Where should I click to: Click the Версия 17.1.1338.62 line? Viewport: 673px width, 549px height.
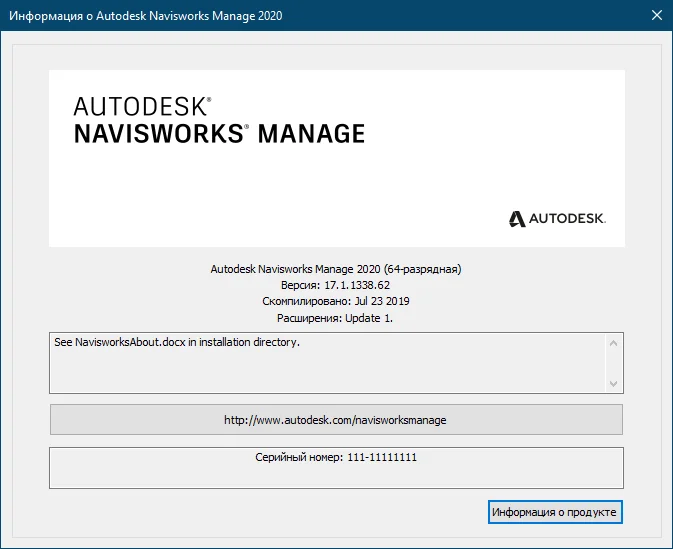pyautogui.click(x=336, y=285)
